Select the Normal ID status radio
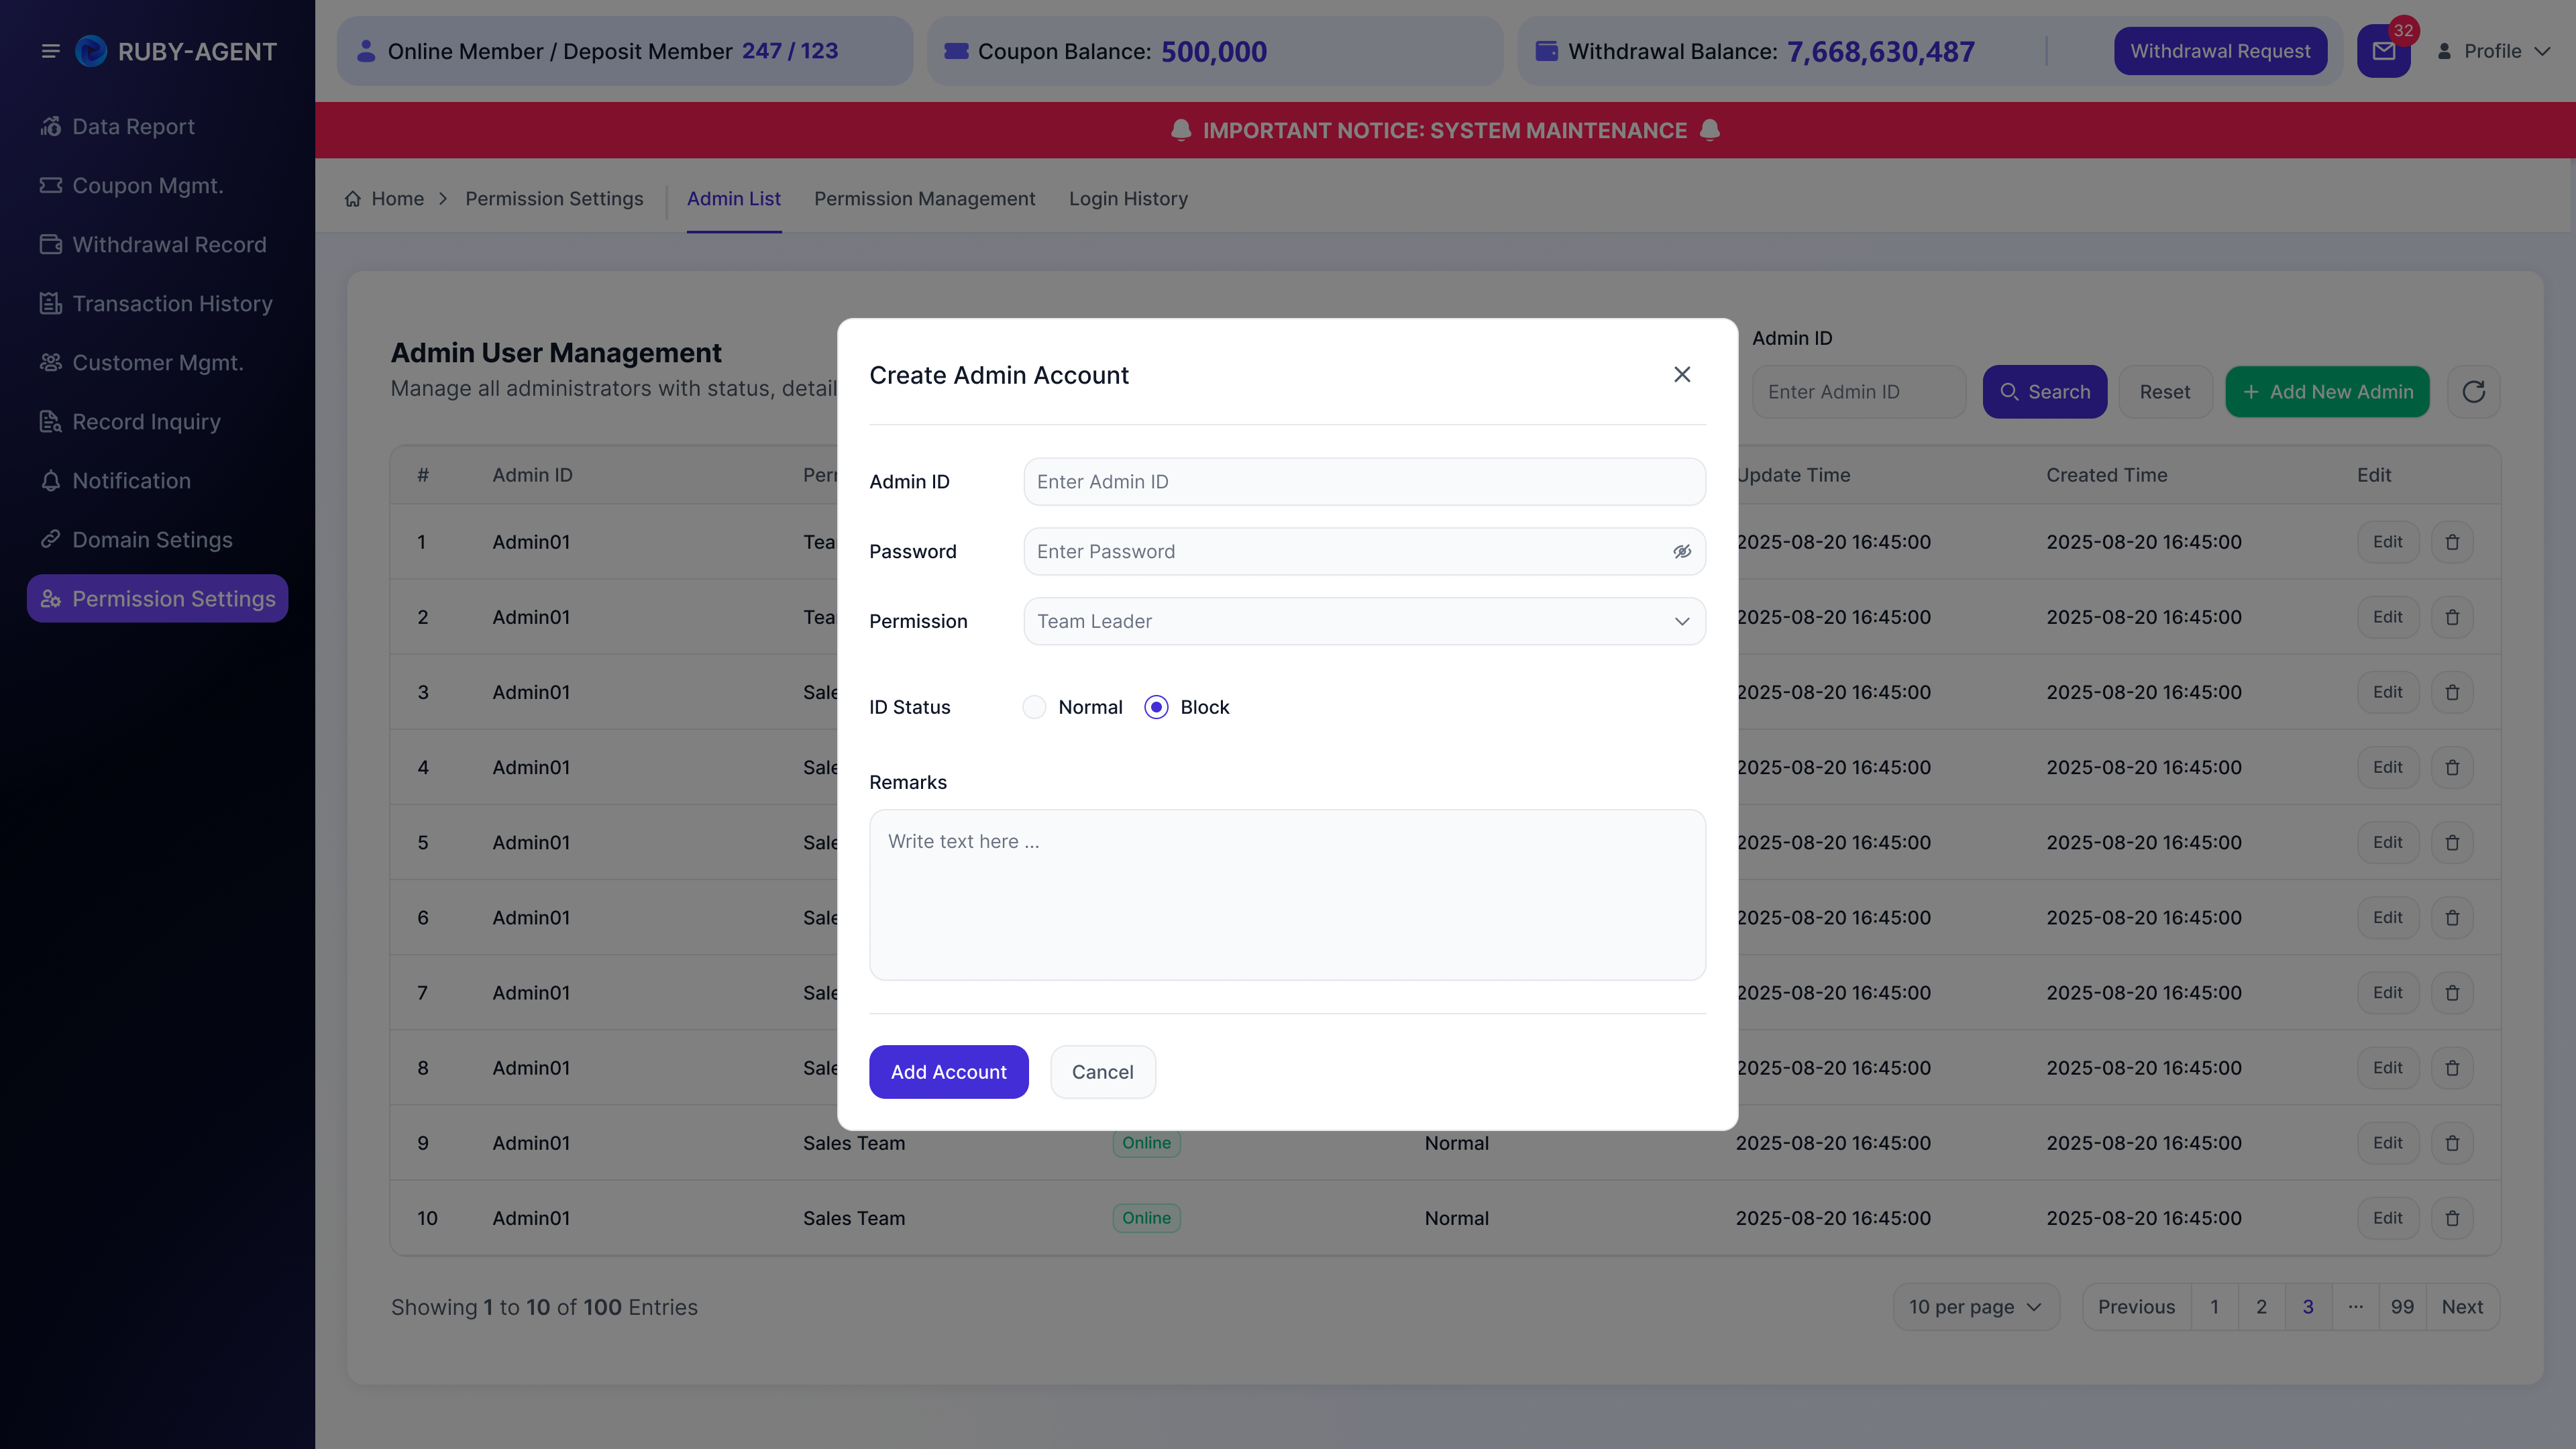This screenshot has width=2576, height=1449. pos(1035,707)
